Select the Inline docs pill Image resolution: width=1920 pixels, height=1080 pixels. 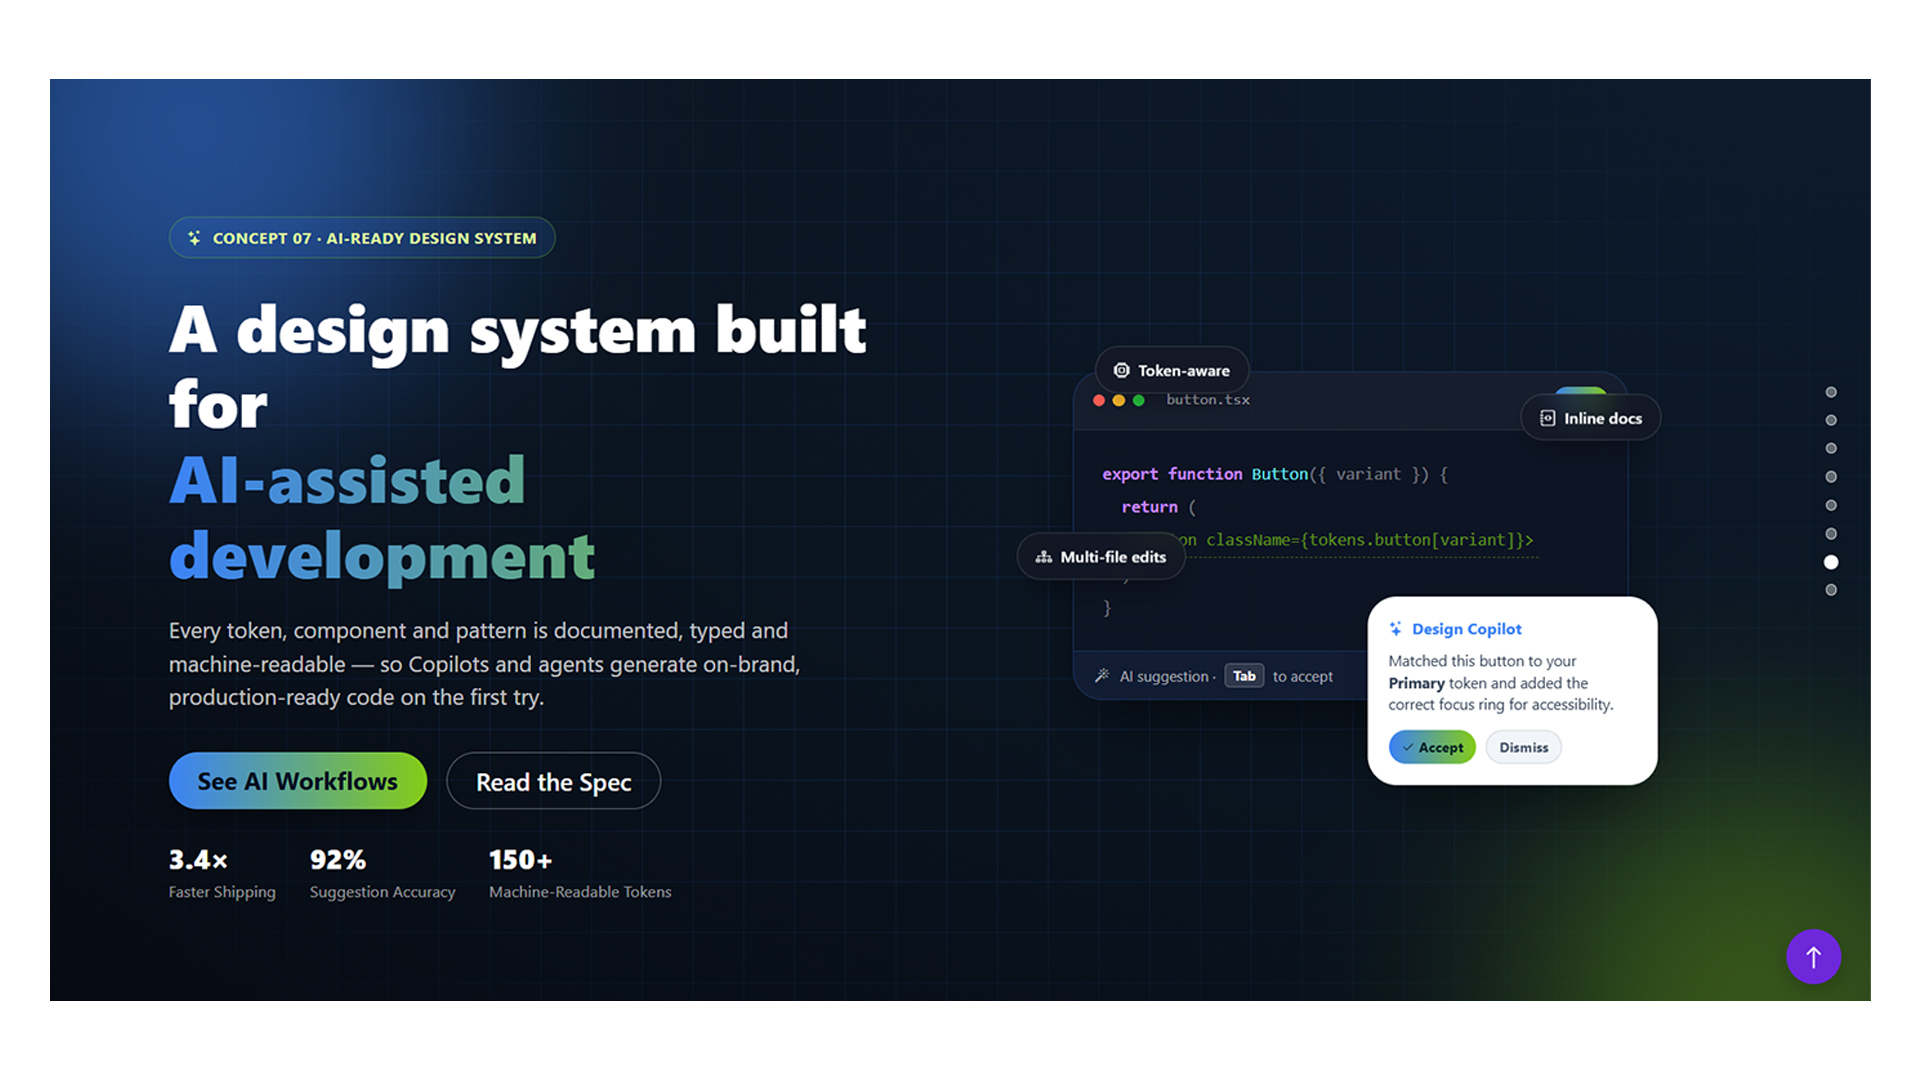click(1590, 418)
